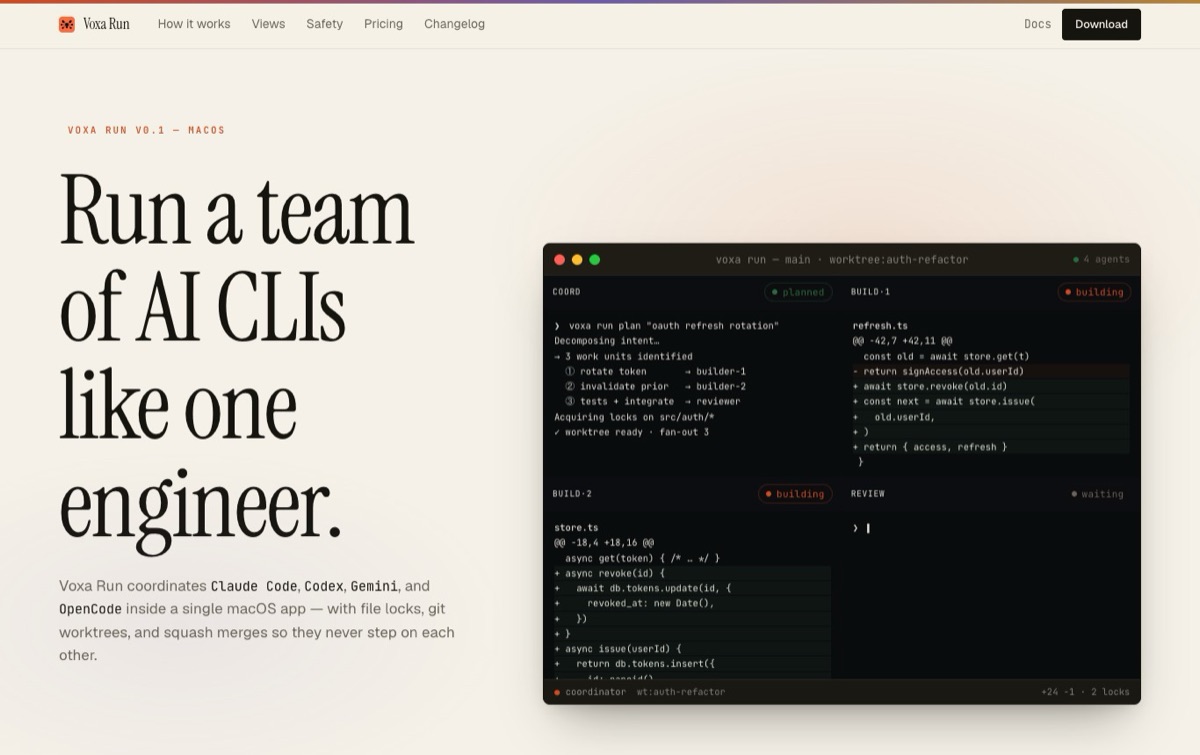Click the Voxa Run logo icon

coord(67,24)
